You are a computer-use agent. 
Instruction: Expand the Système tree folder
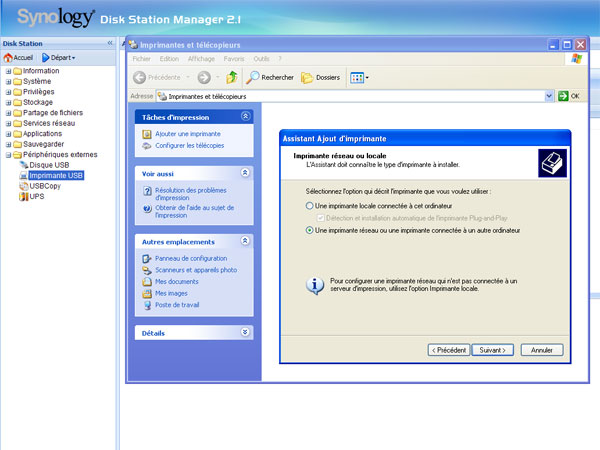click(8, 82)
